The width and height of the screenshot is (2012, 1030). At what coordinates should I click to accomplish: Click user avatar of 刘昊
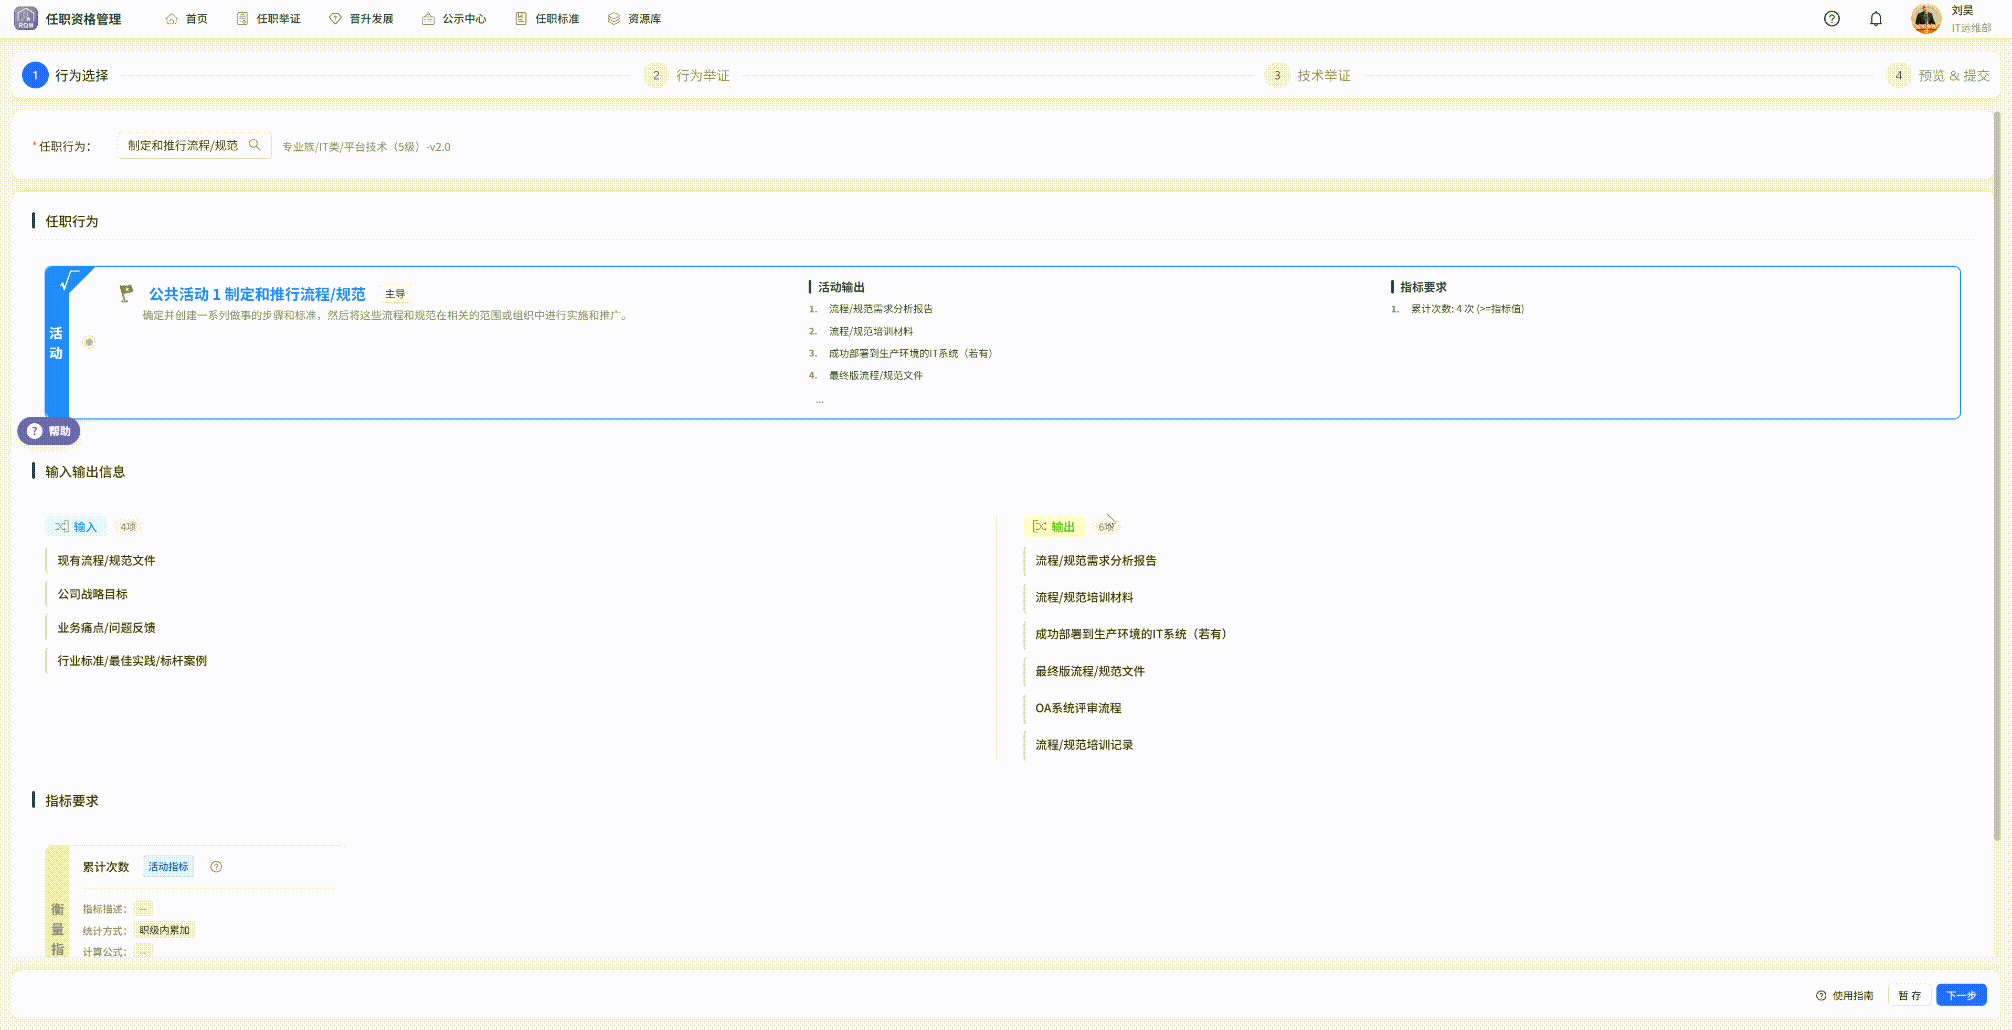point(1925,18)
